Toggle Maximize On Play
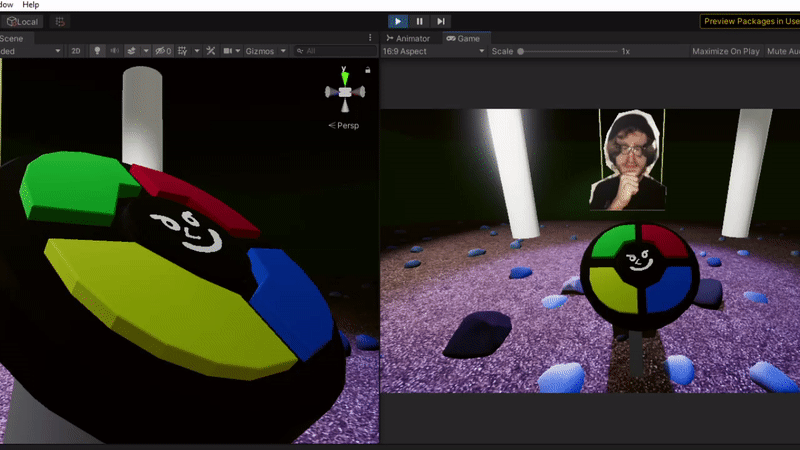The height and width of the screenshot is (450, 800). (x=726, y=51)
